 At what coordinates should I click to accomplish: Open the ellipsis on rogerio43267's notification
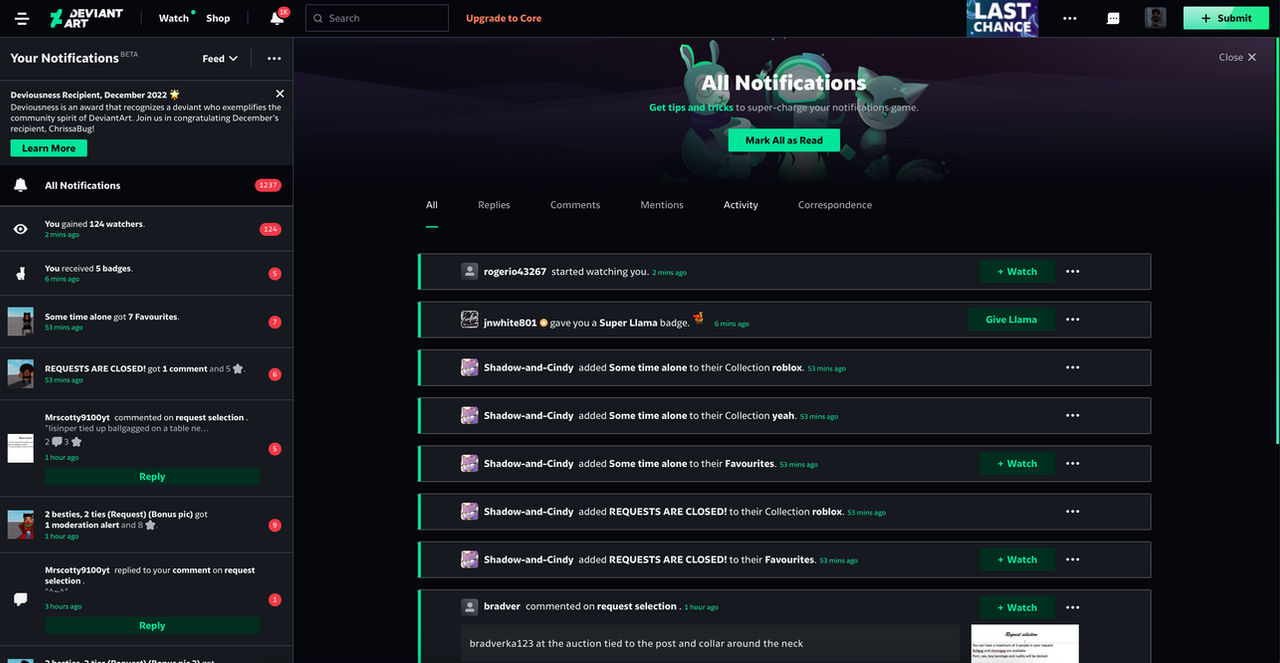pyautogui.click(x=1072, y=271)
